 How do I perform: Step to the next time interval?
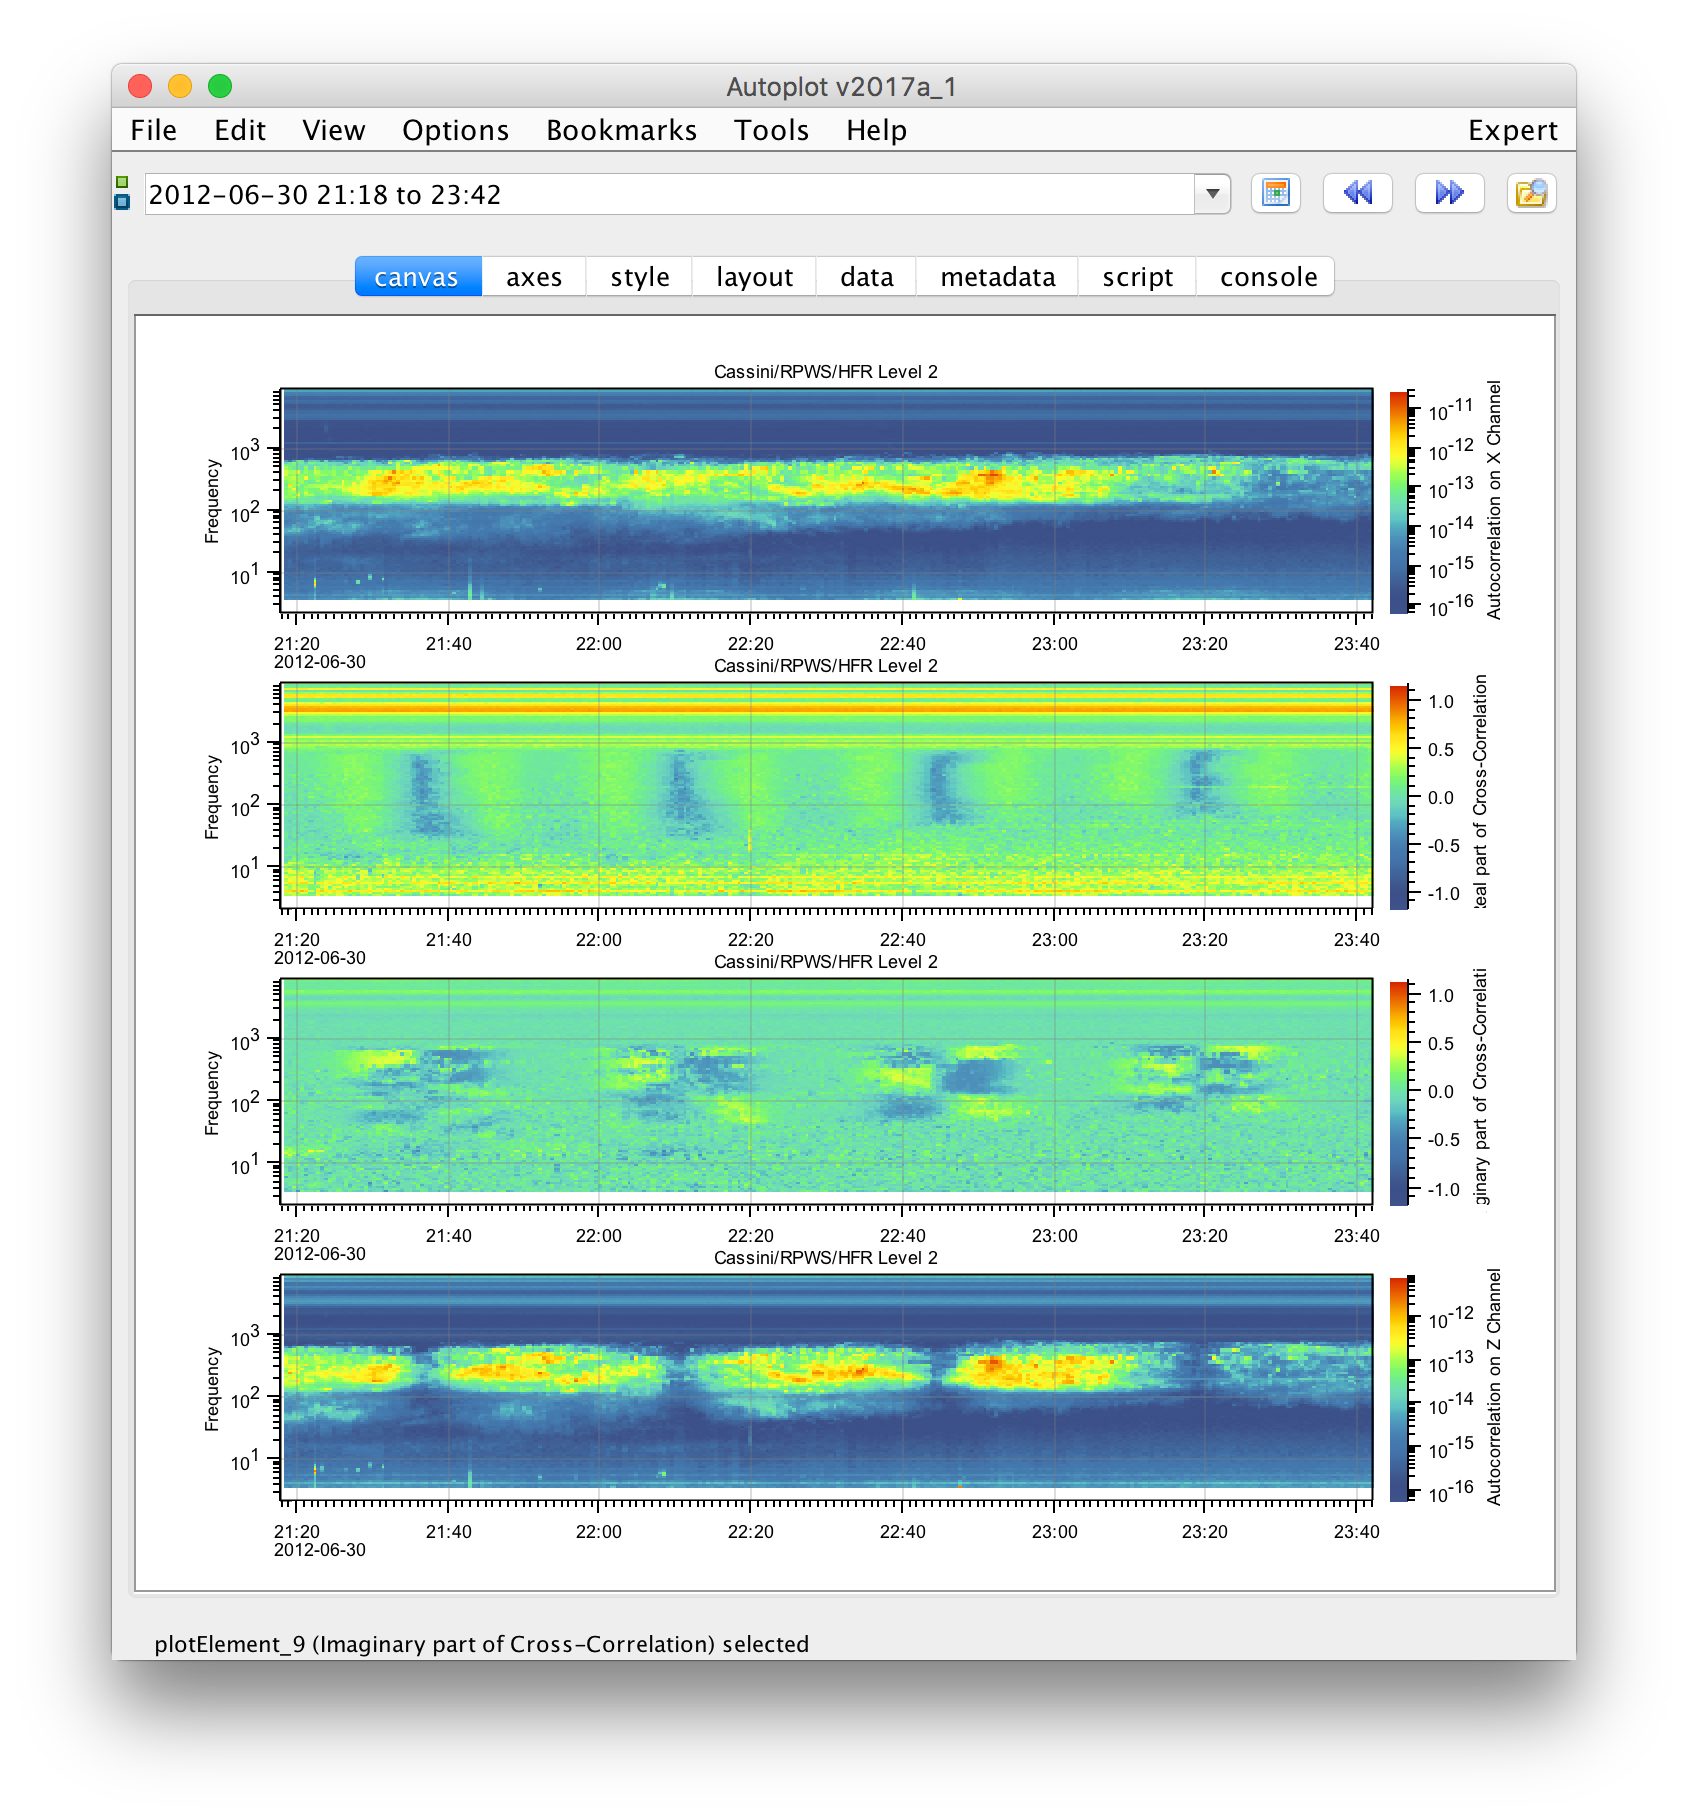pos(1449,193)
